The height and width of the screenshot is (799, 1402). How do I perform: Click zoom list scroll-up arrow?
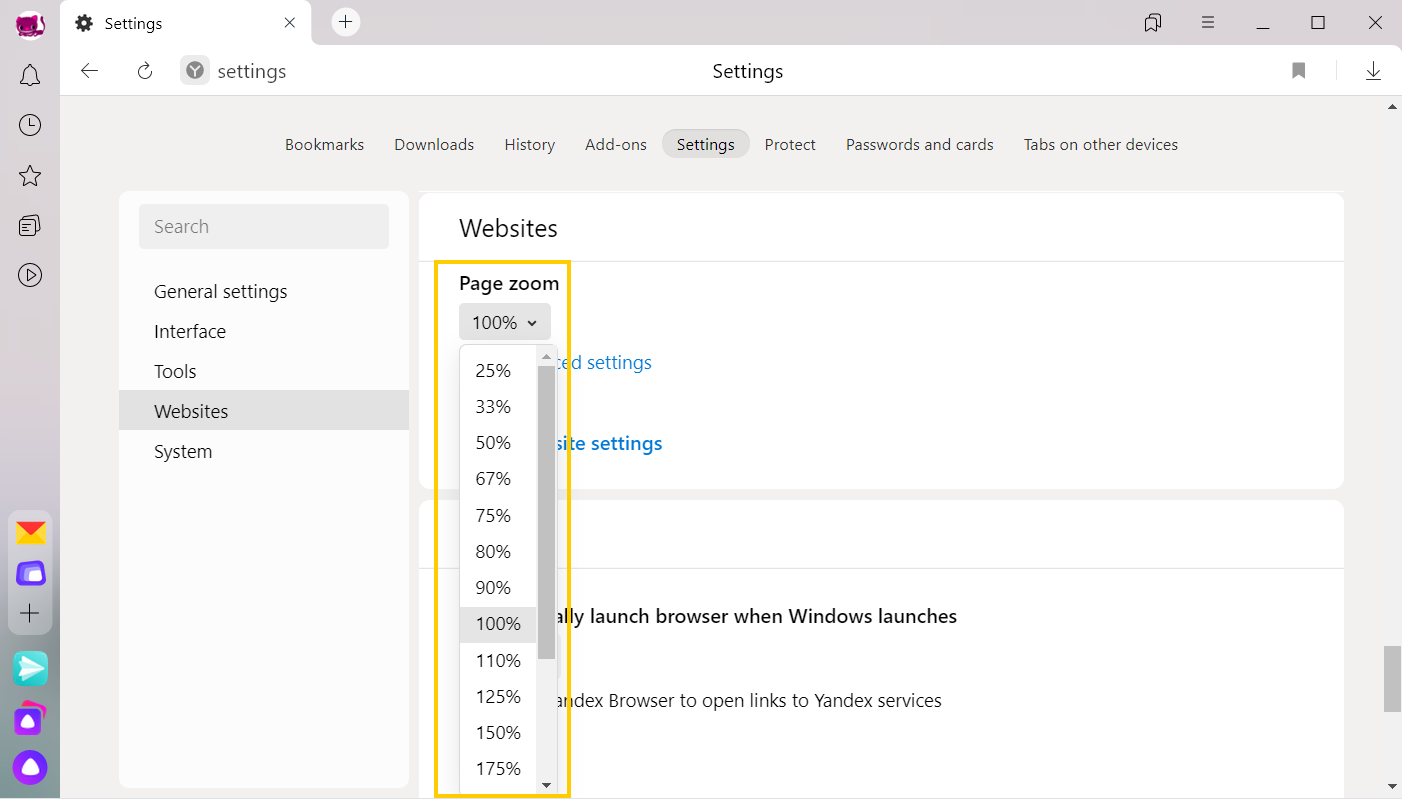[546, 356]
